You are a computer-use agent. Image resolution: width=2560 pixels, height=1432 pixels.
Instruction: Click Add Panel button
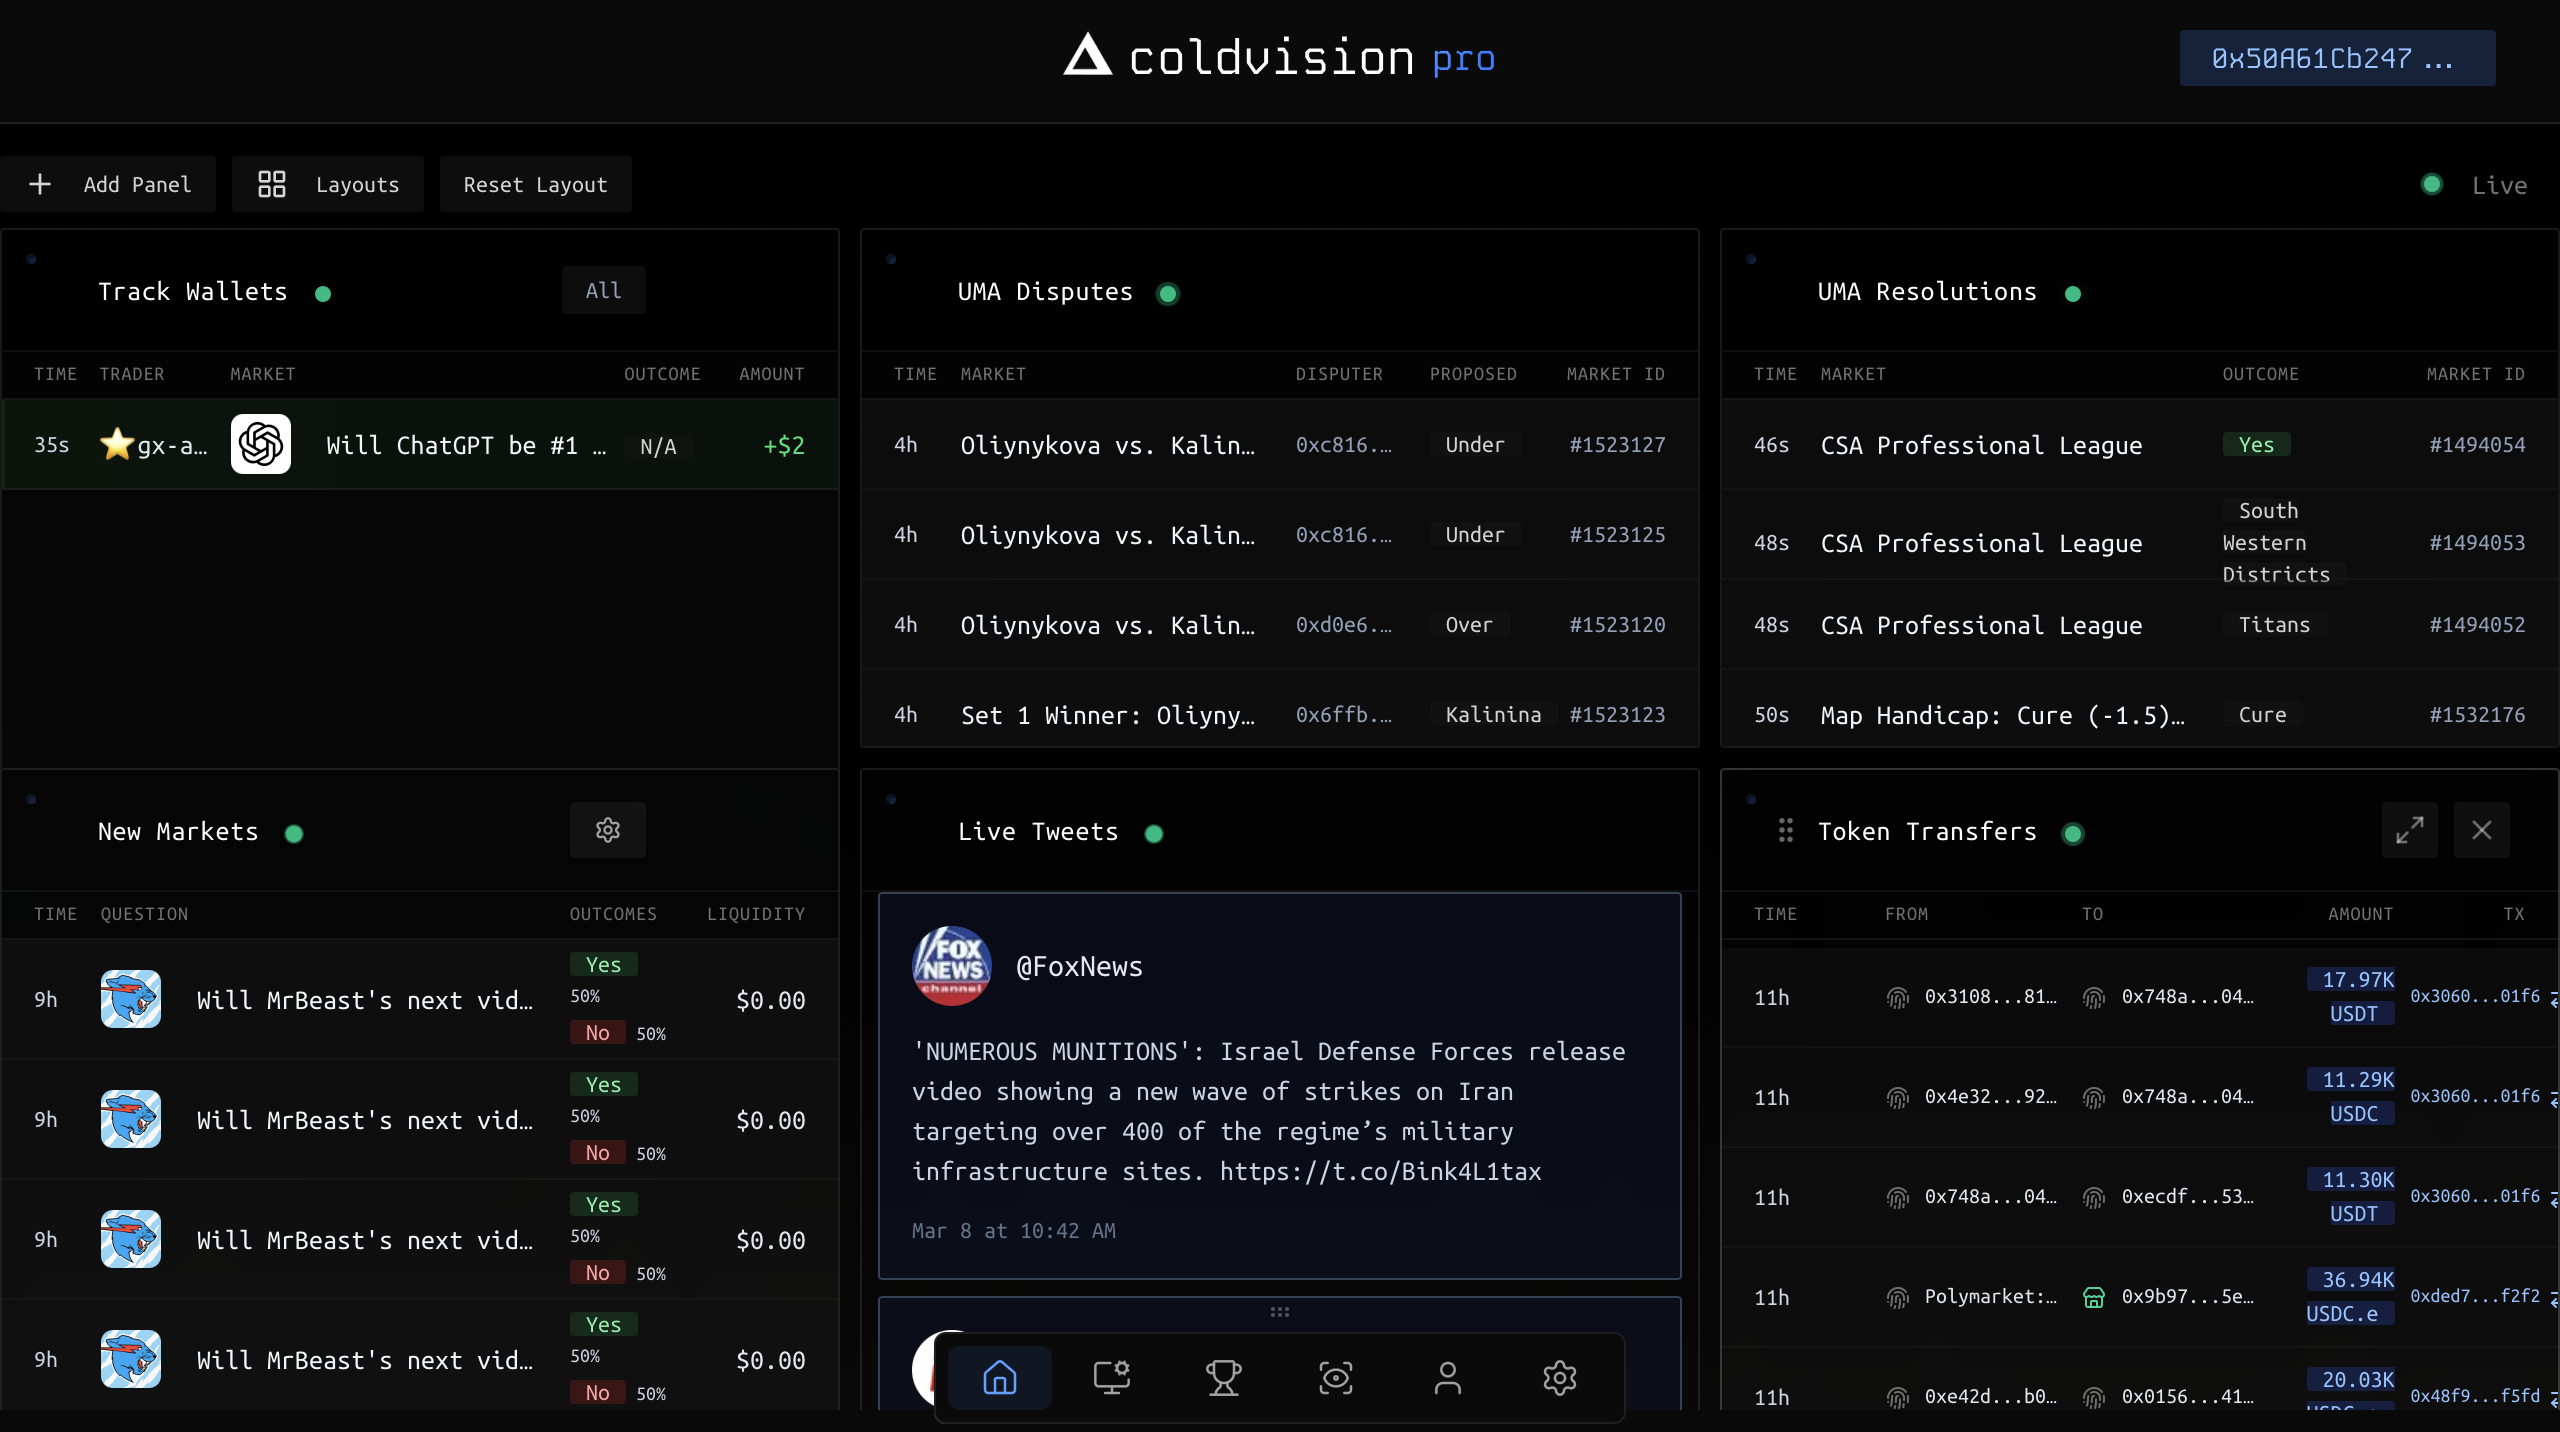tap(108, 184)
